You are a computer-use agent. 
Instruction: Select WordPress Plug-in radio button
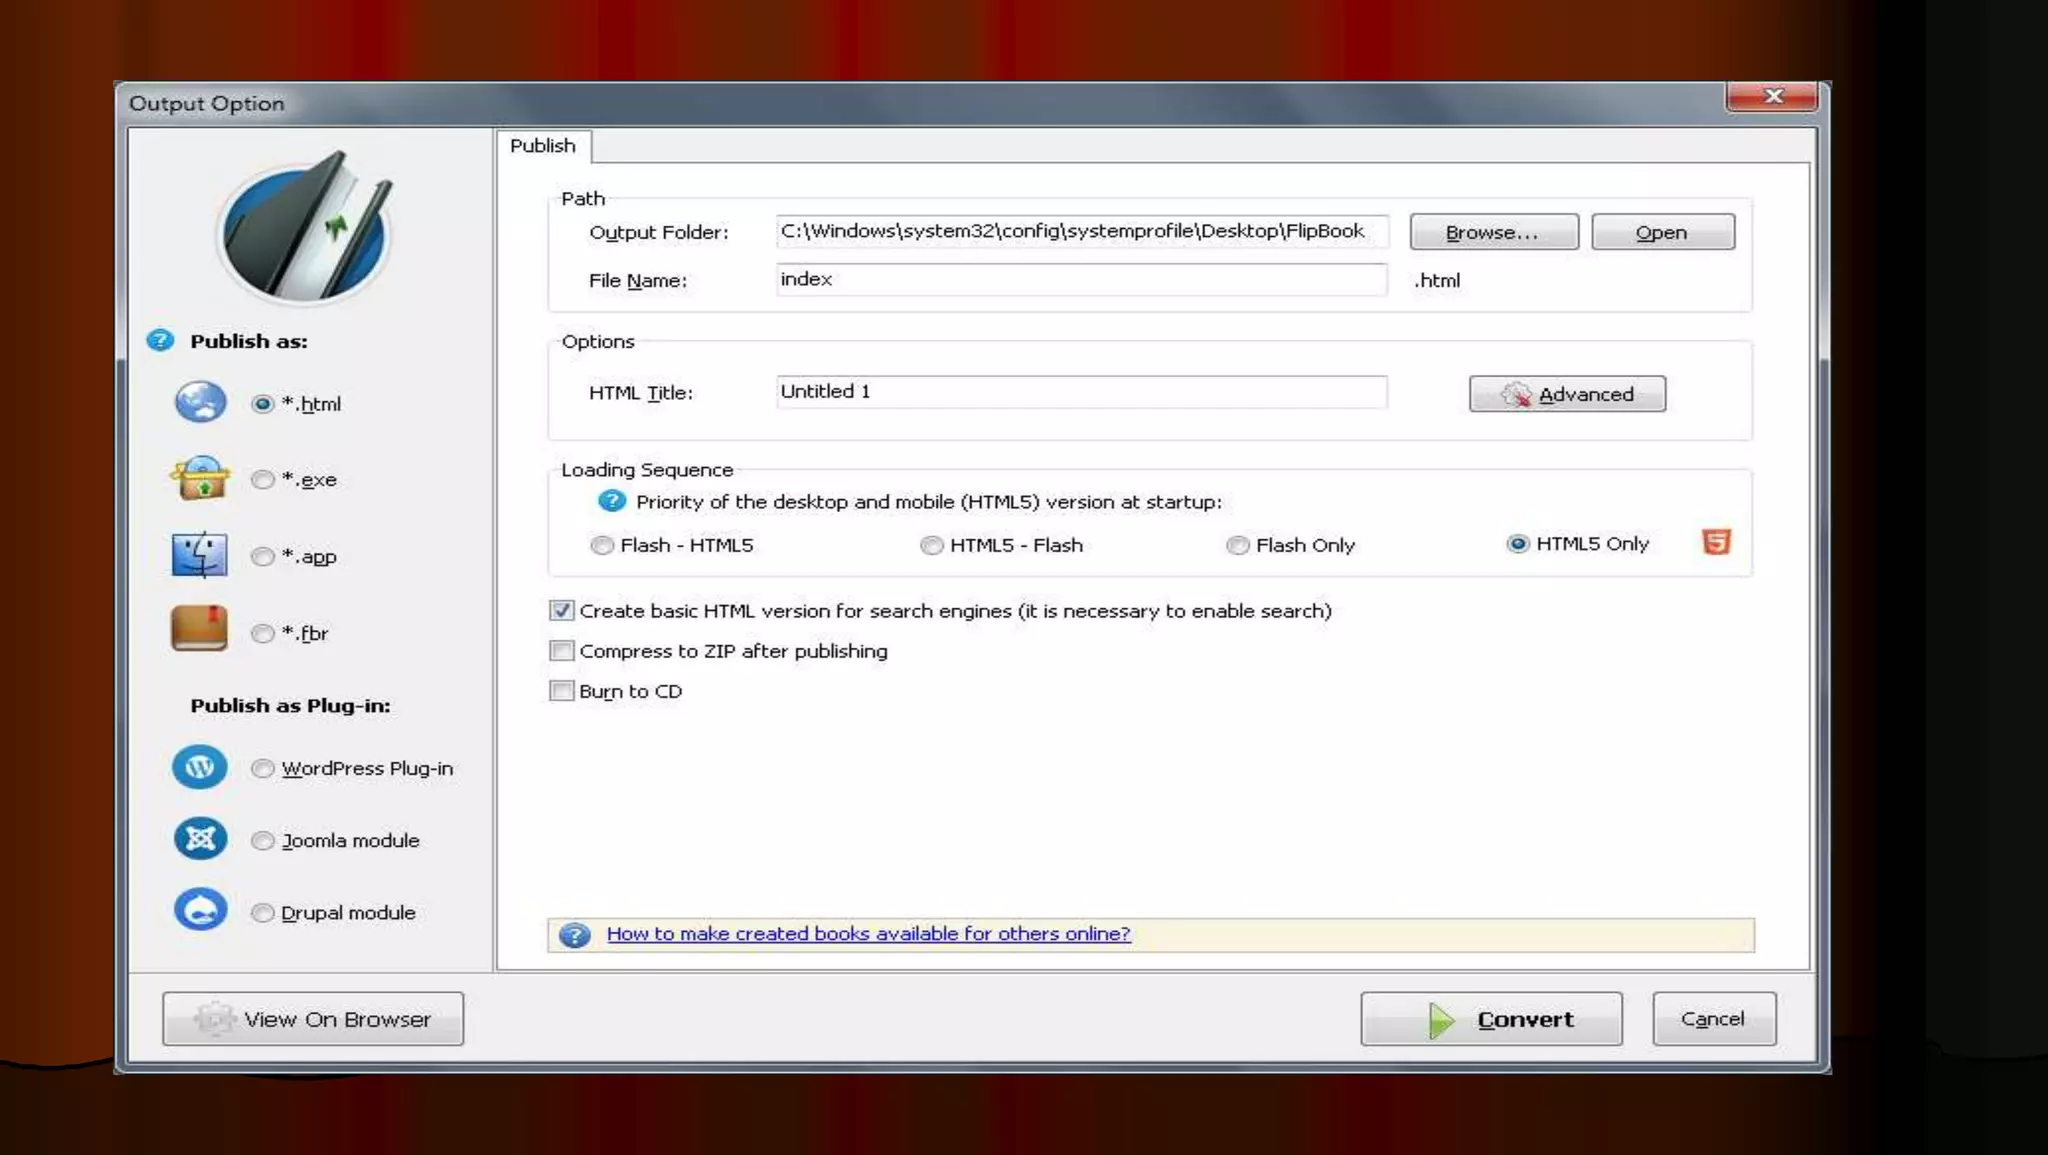click(263, 768)
